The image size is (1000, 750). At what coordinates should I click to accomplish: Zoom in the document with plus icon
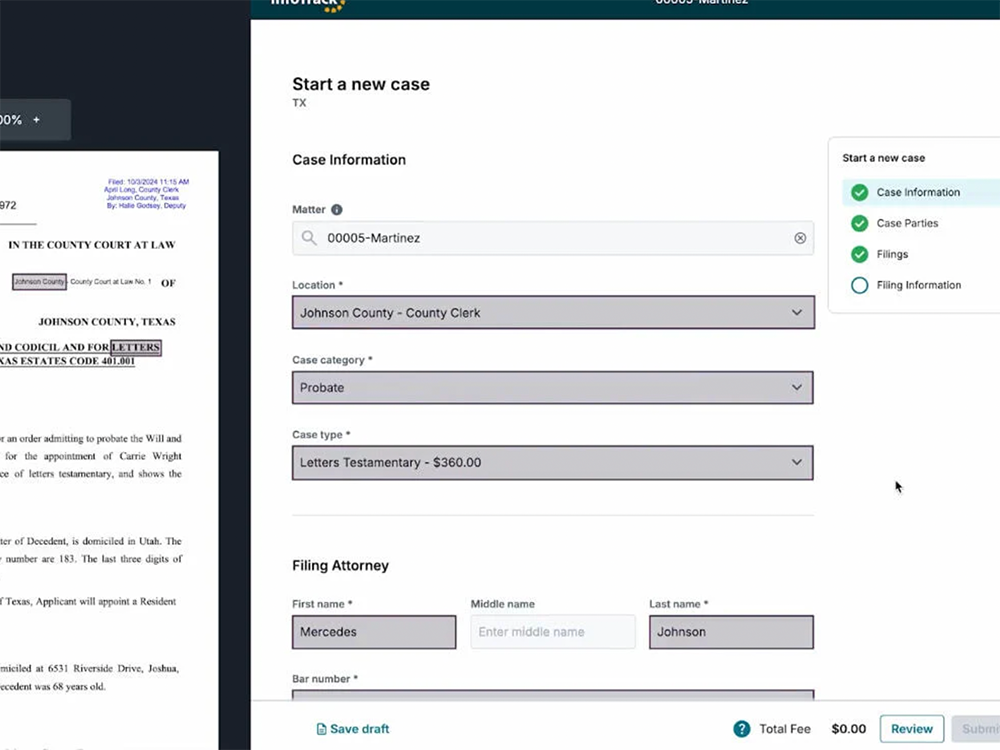pos(37,120)
